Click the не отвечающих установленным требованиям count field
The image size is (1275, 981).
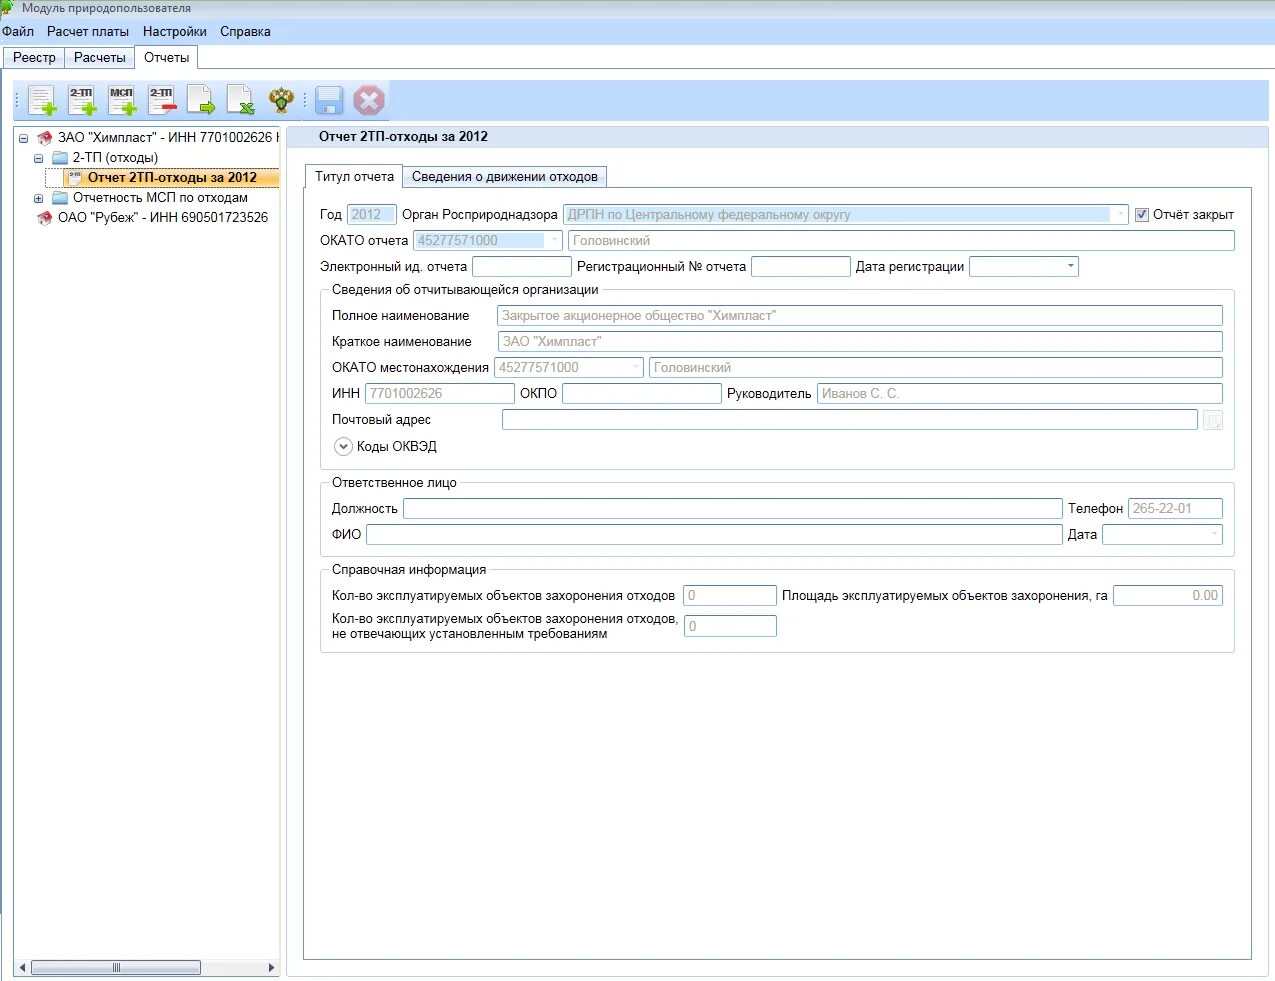(x=730, y=627)
